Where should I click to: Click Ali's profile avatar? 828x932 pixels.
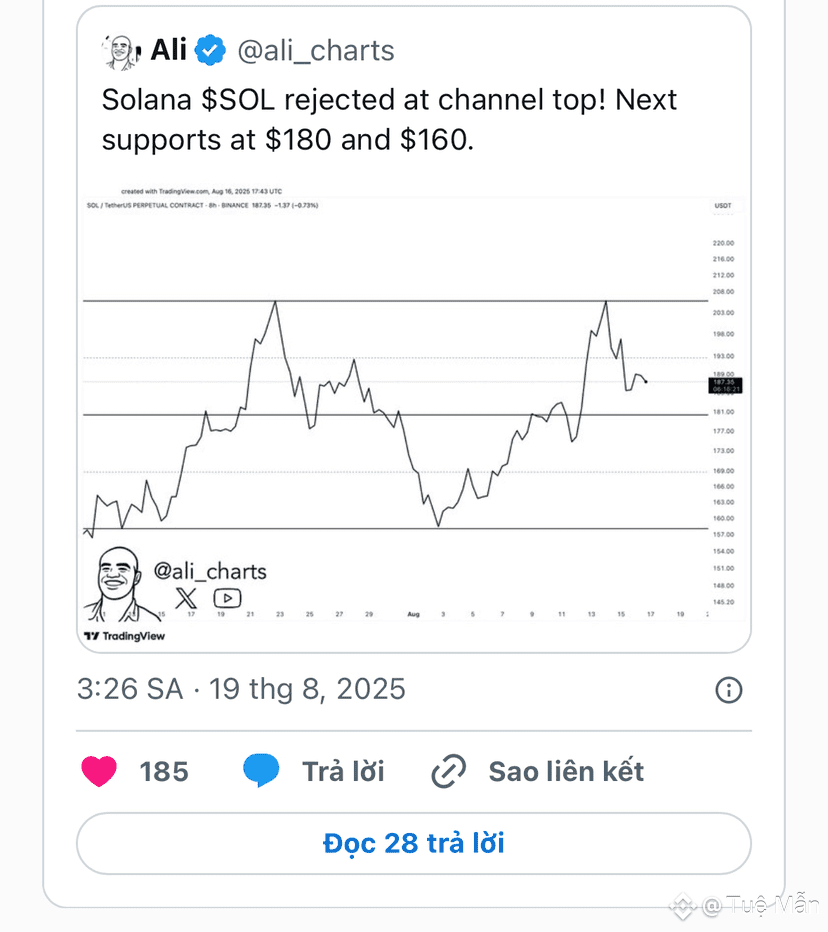pyautogui.click(x=121, y=52)
